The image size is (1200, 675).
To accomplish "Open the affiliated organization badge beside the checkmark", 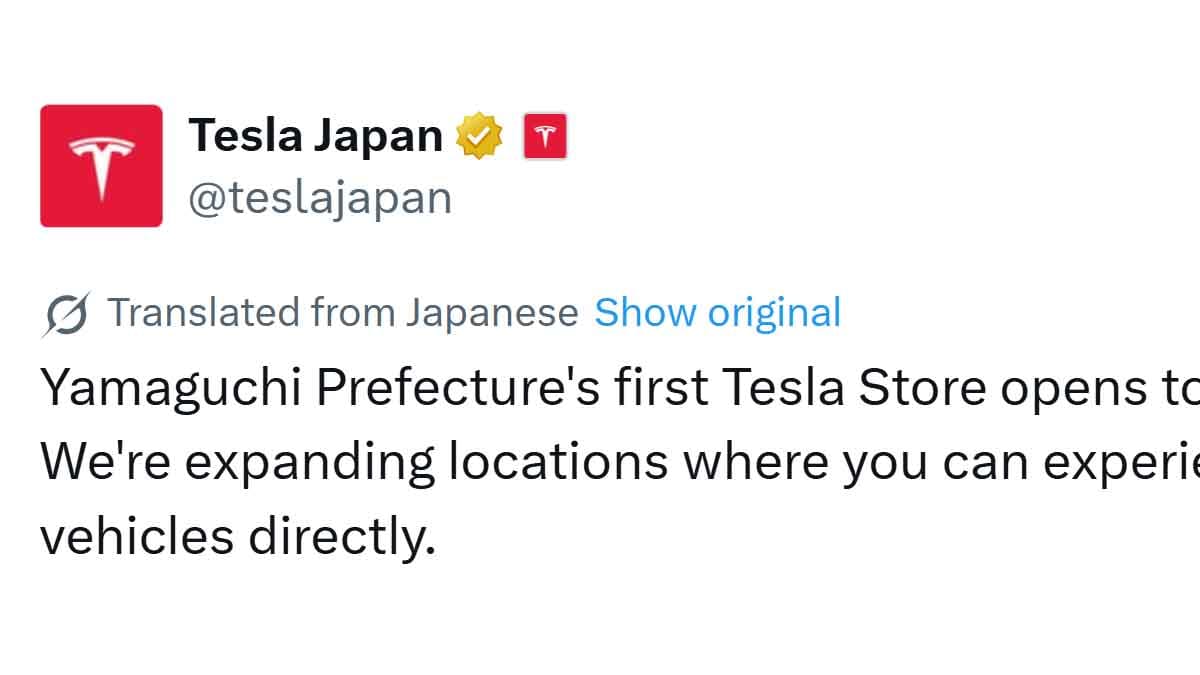I will [544, 135].
